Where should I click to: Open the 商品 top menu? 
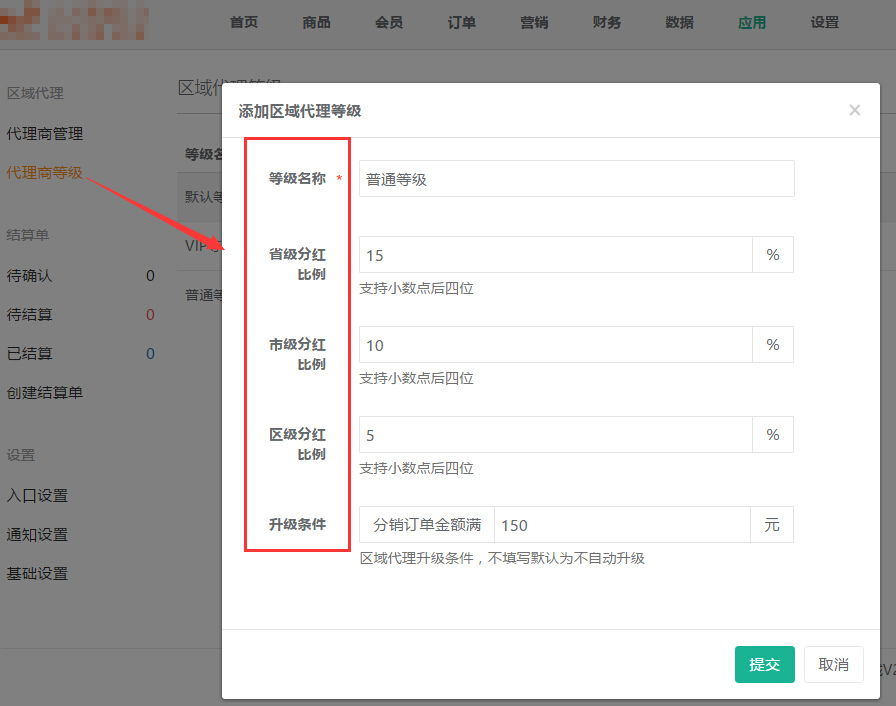pyautogui.click(x=316, y=23)
